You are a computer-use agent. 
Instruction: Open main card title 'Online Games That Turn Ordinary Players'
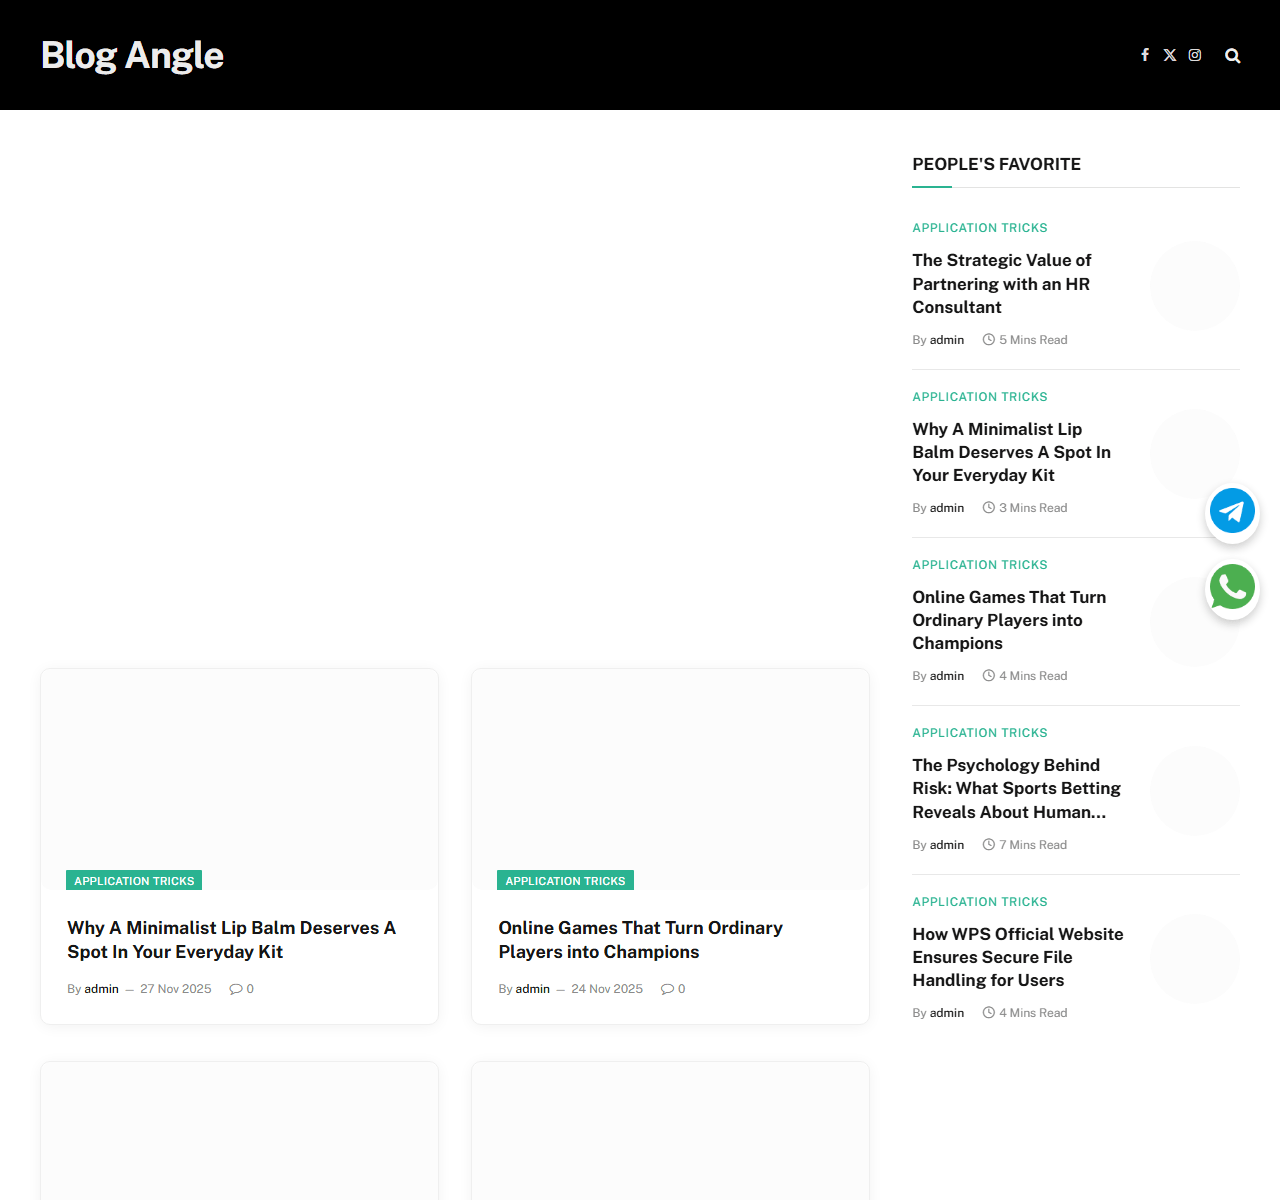tap(640, 940)
